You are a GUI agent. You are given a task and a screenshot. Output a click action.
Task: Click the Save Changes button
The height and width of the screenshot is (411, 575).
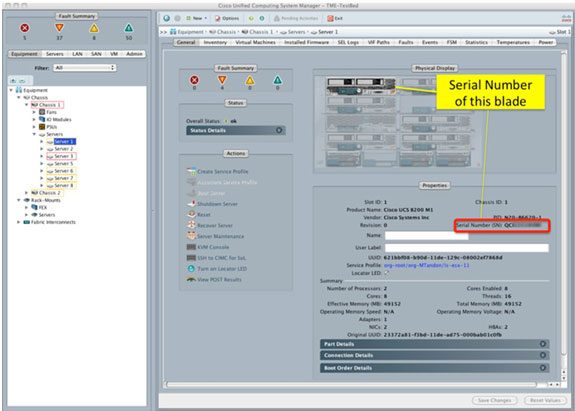pos(494,400)
